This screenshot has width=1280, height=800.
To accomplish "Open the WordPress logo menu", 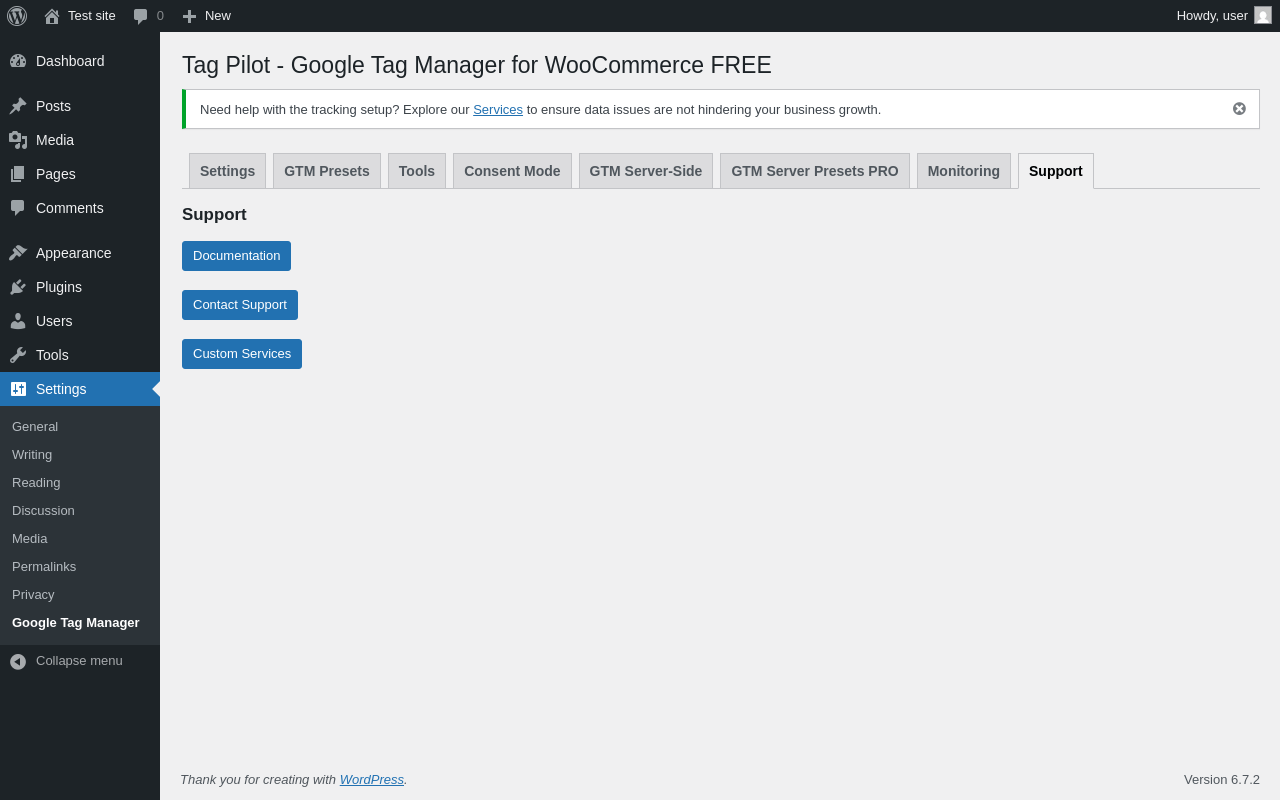I will point(17,16).
